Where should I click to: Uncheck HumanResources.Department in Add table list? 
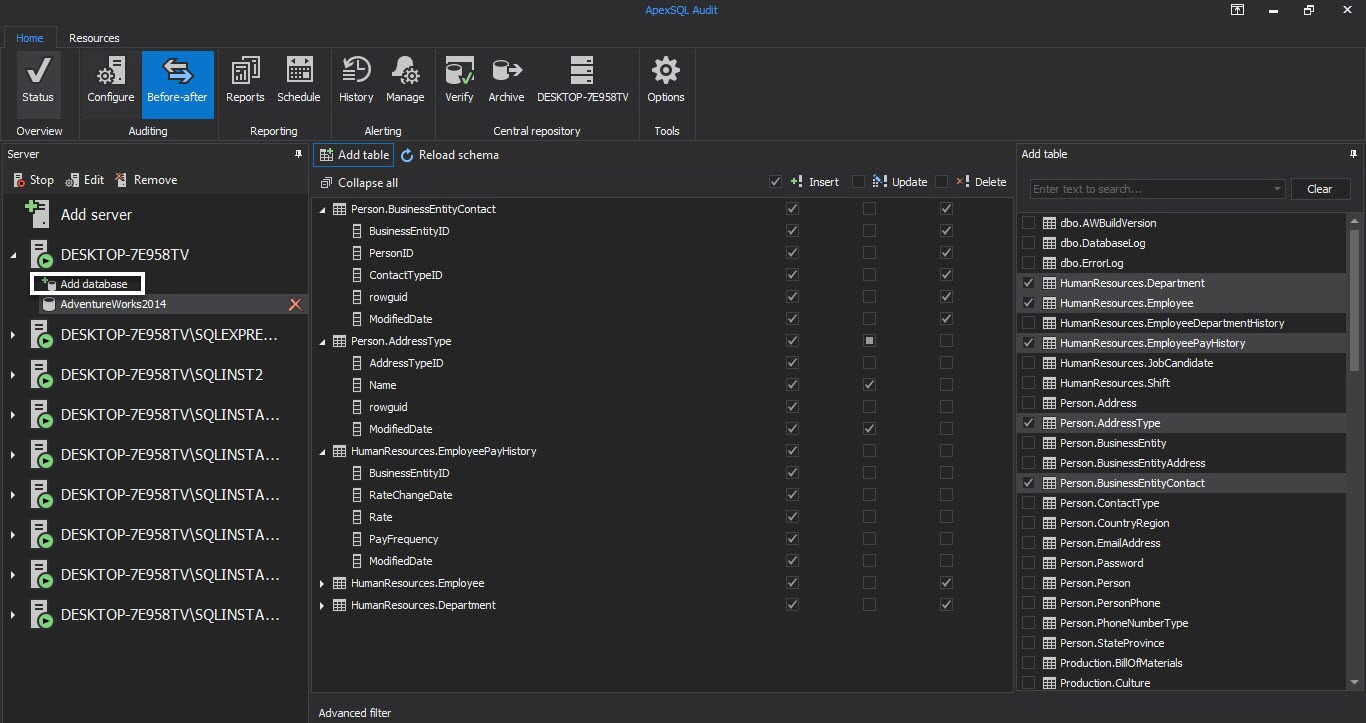coord(1029,283)
